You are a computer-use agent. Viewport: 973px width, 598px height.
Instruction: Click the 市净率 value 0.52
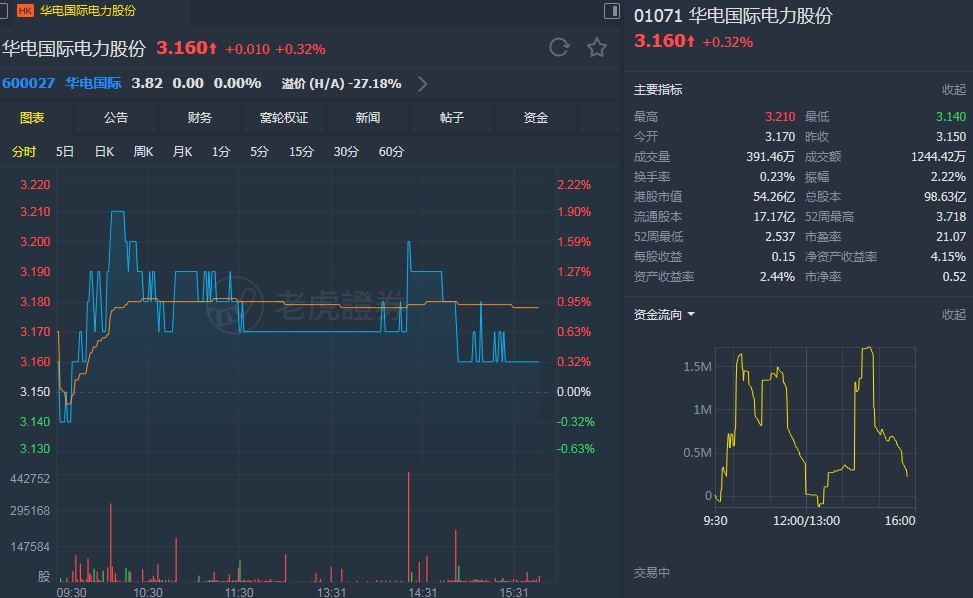954,277
